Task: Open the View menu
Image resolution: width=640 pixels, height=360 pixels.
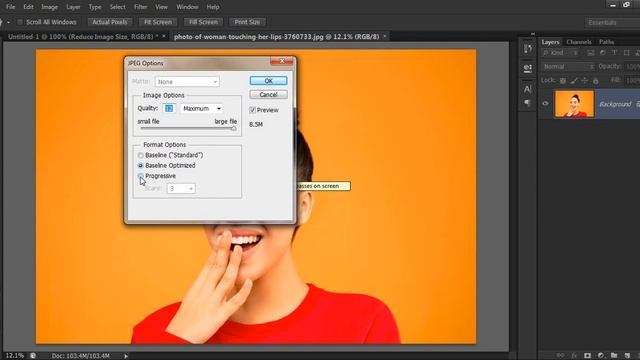Action: tap(161, 7)
